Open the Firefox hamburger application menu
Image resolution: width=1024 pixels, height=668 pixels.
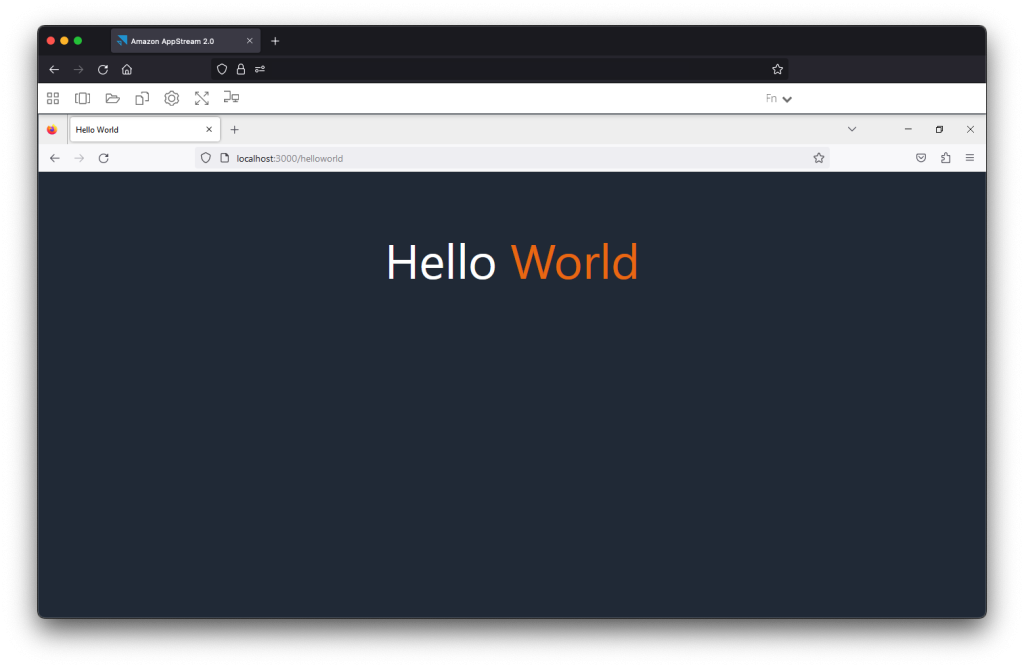[x=969, y=157]
